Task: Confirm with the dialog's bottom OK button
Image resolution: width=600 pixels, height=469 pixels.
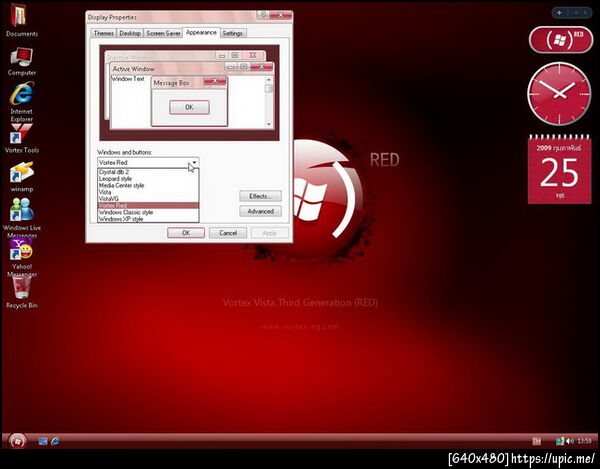Action: (186, 233)
